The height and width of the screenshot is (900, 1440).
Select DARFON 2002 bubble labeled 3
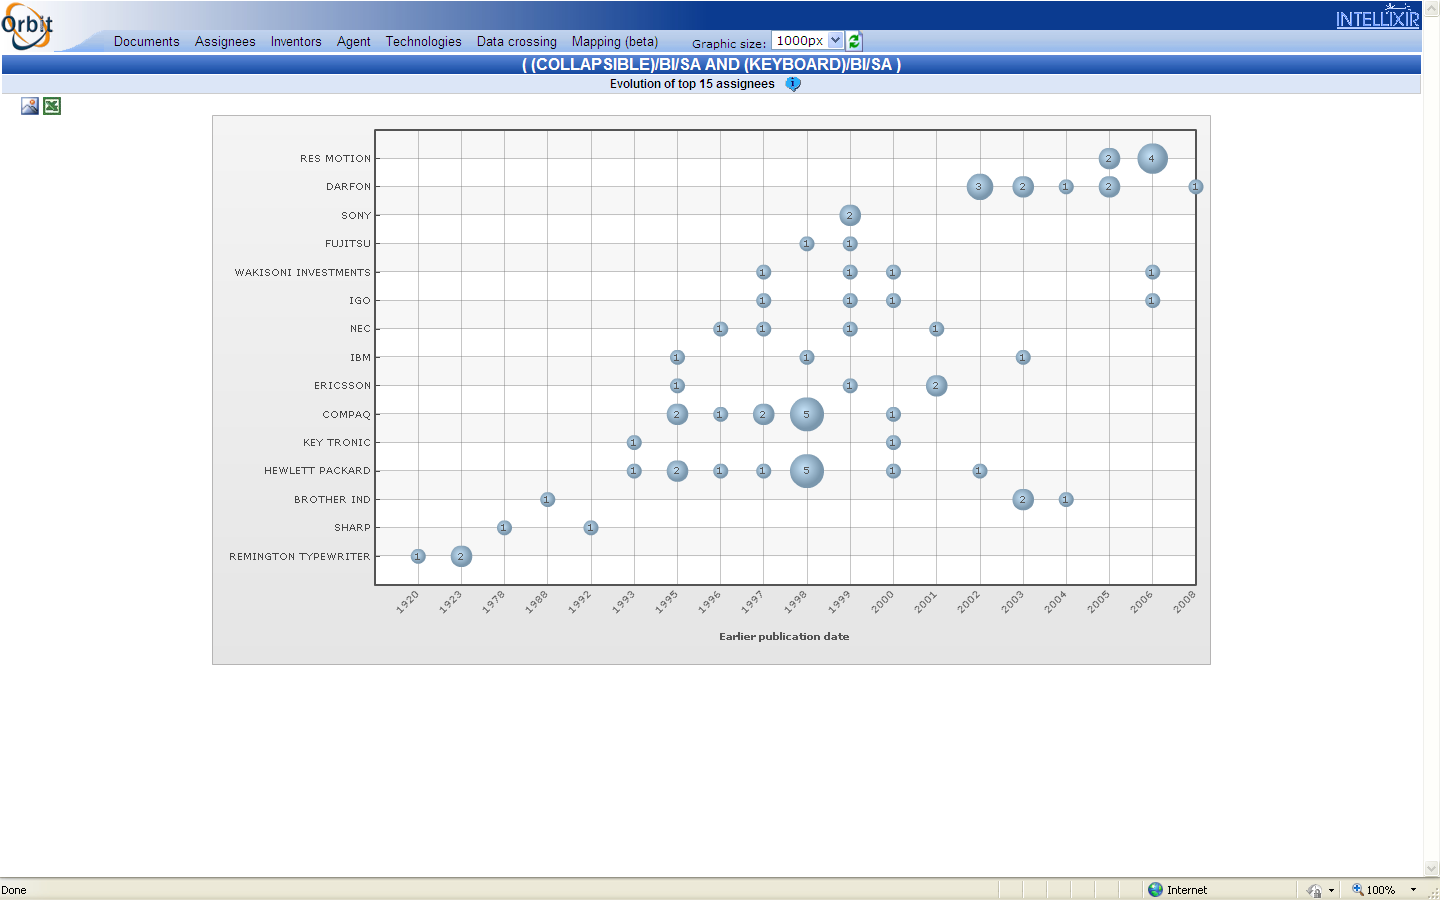tap(980, 187)
